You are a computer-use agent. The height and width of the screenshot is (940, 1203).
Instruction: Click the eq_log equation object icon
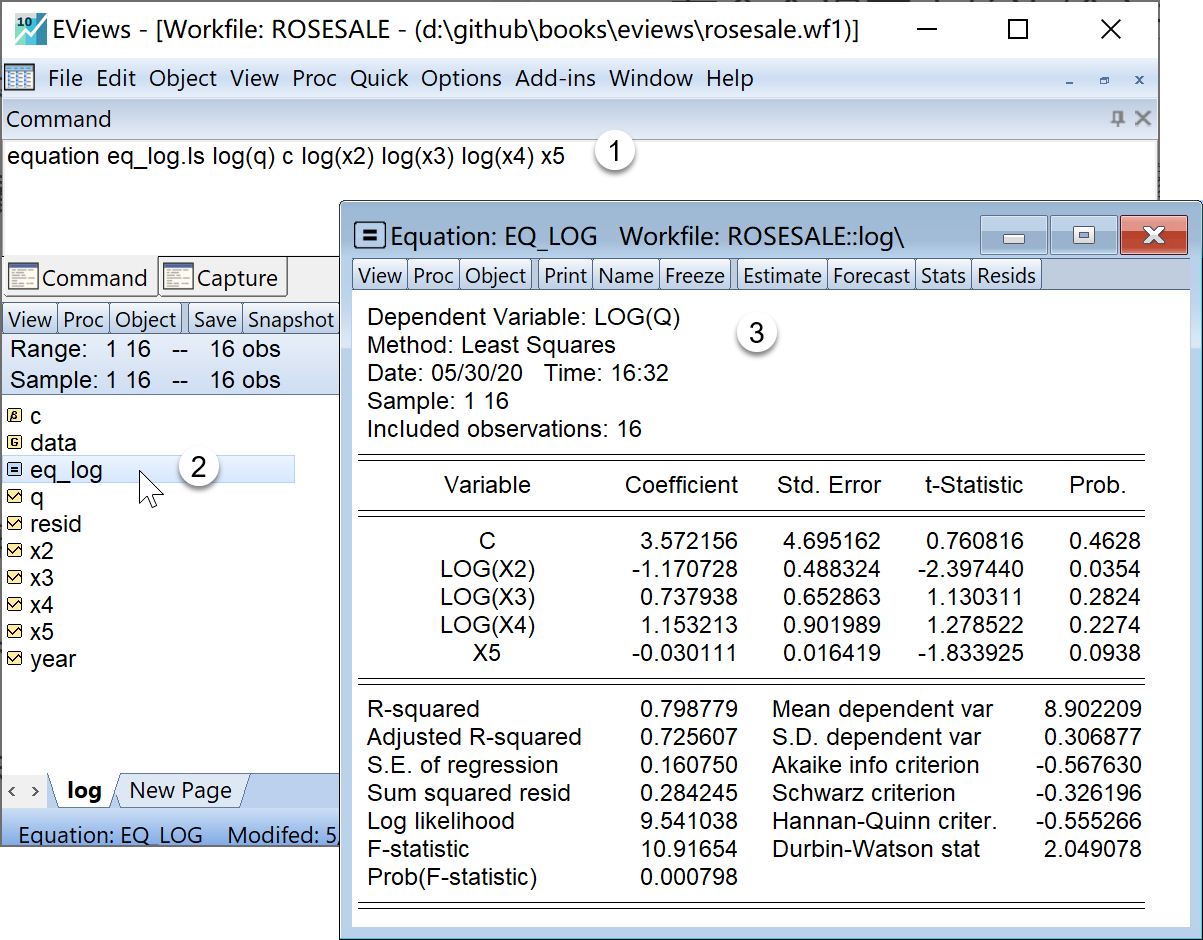[15, 470]
